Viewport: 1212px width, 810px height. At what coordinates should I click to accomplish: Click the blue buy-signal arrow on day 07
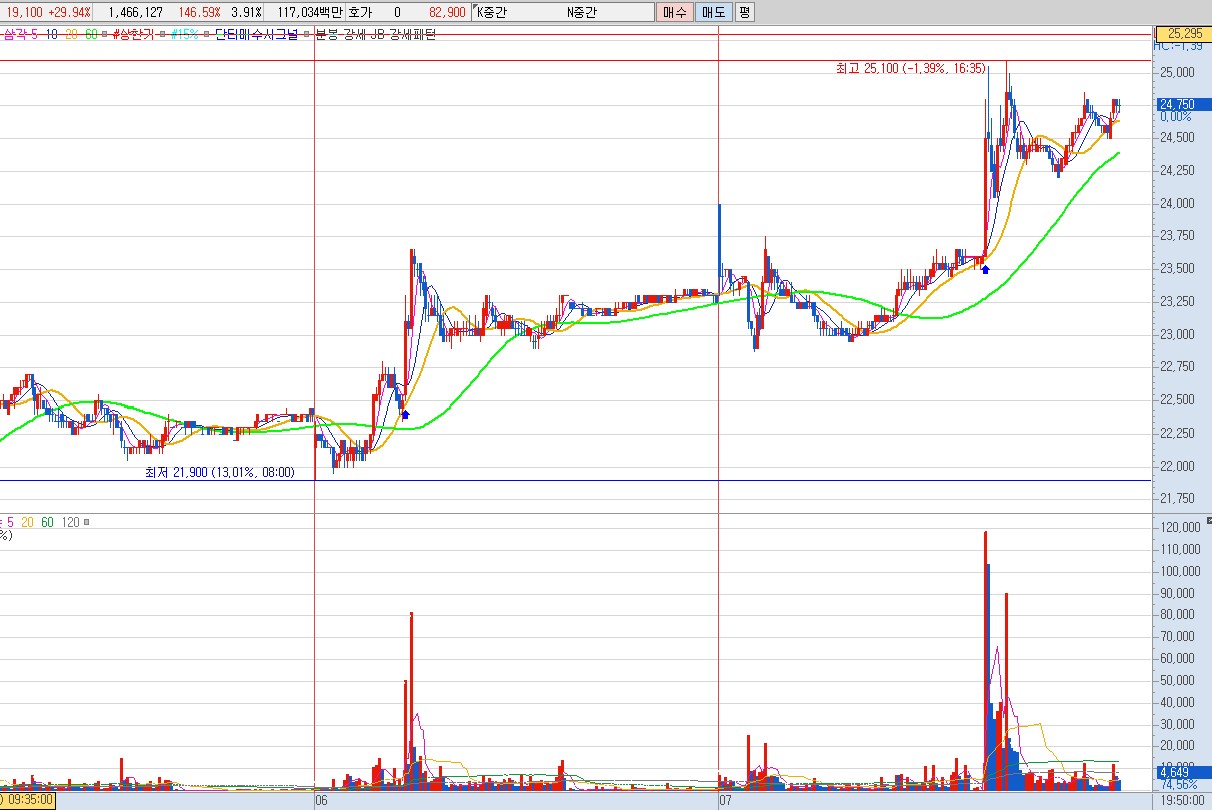[985, 268]
